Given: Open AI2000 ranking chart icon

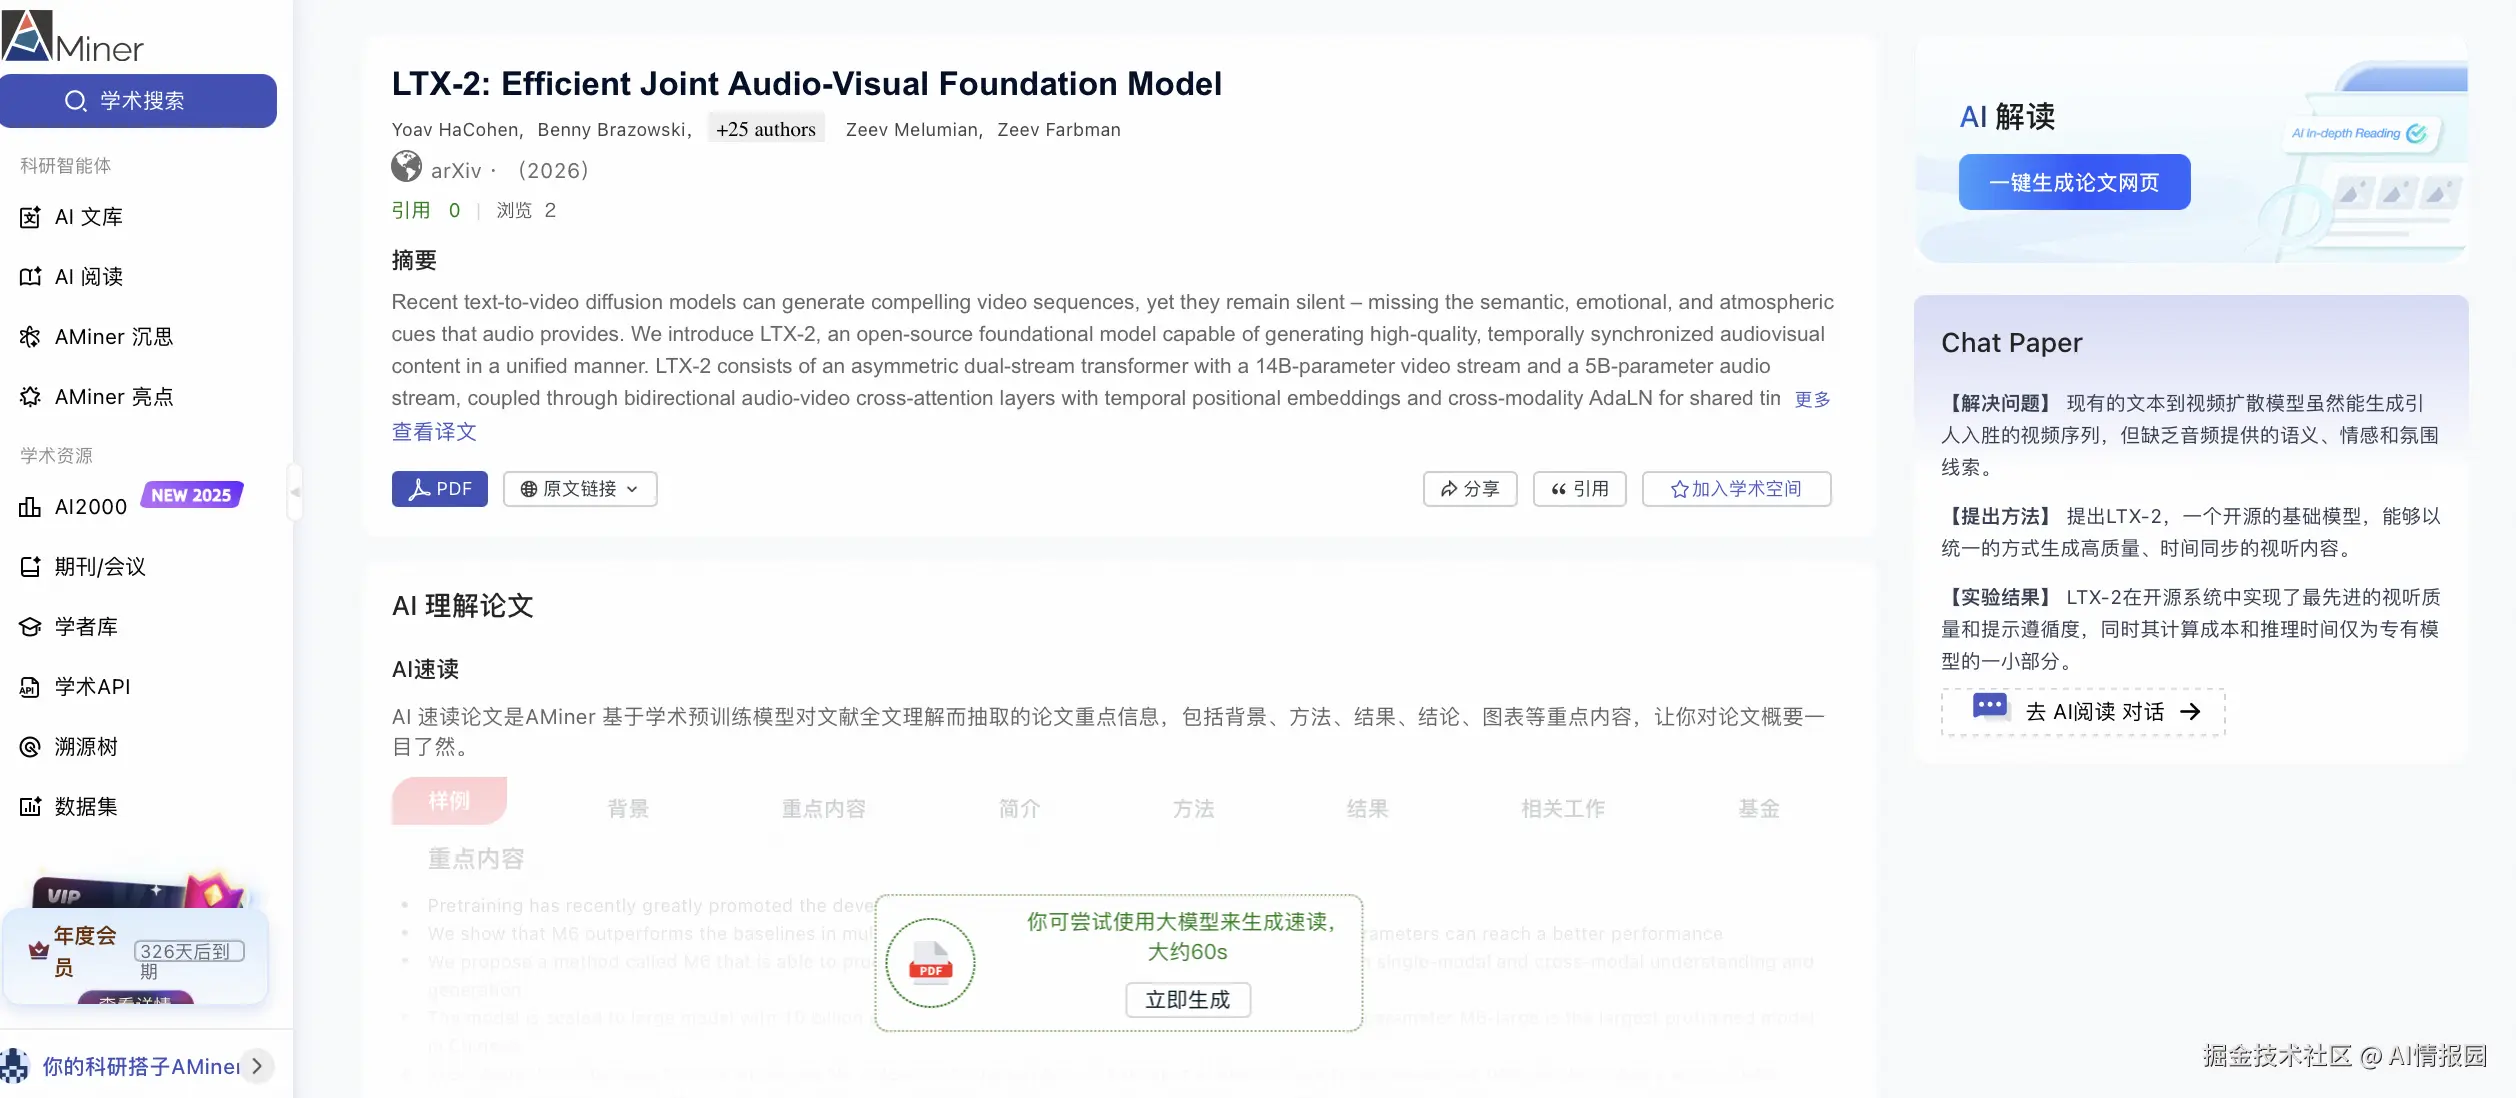Looking at the screenshot, I should [x=30, y=507].
